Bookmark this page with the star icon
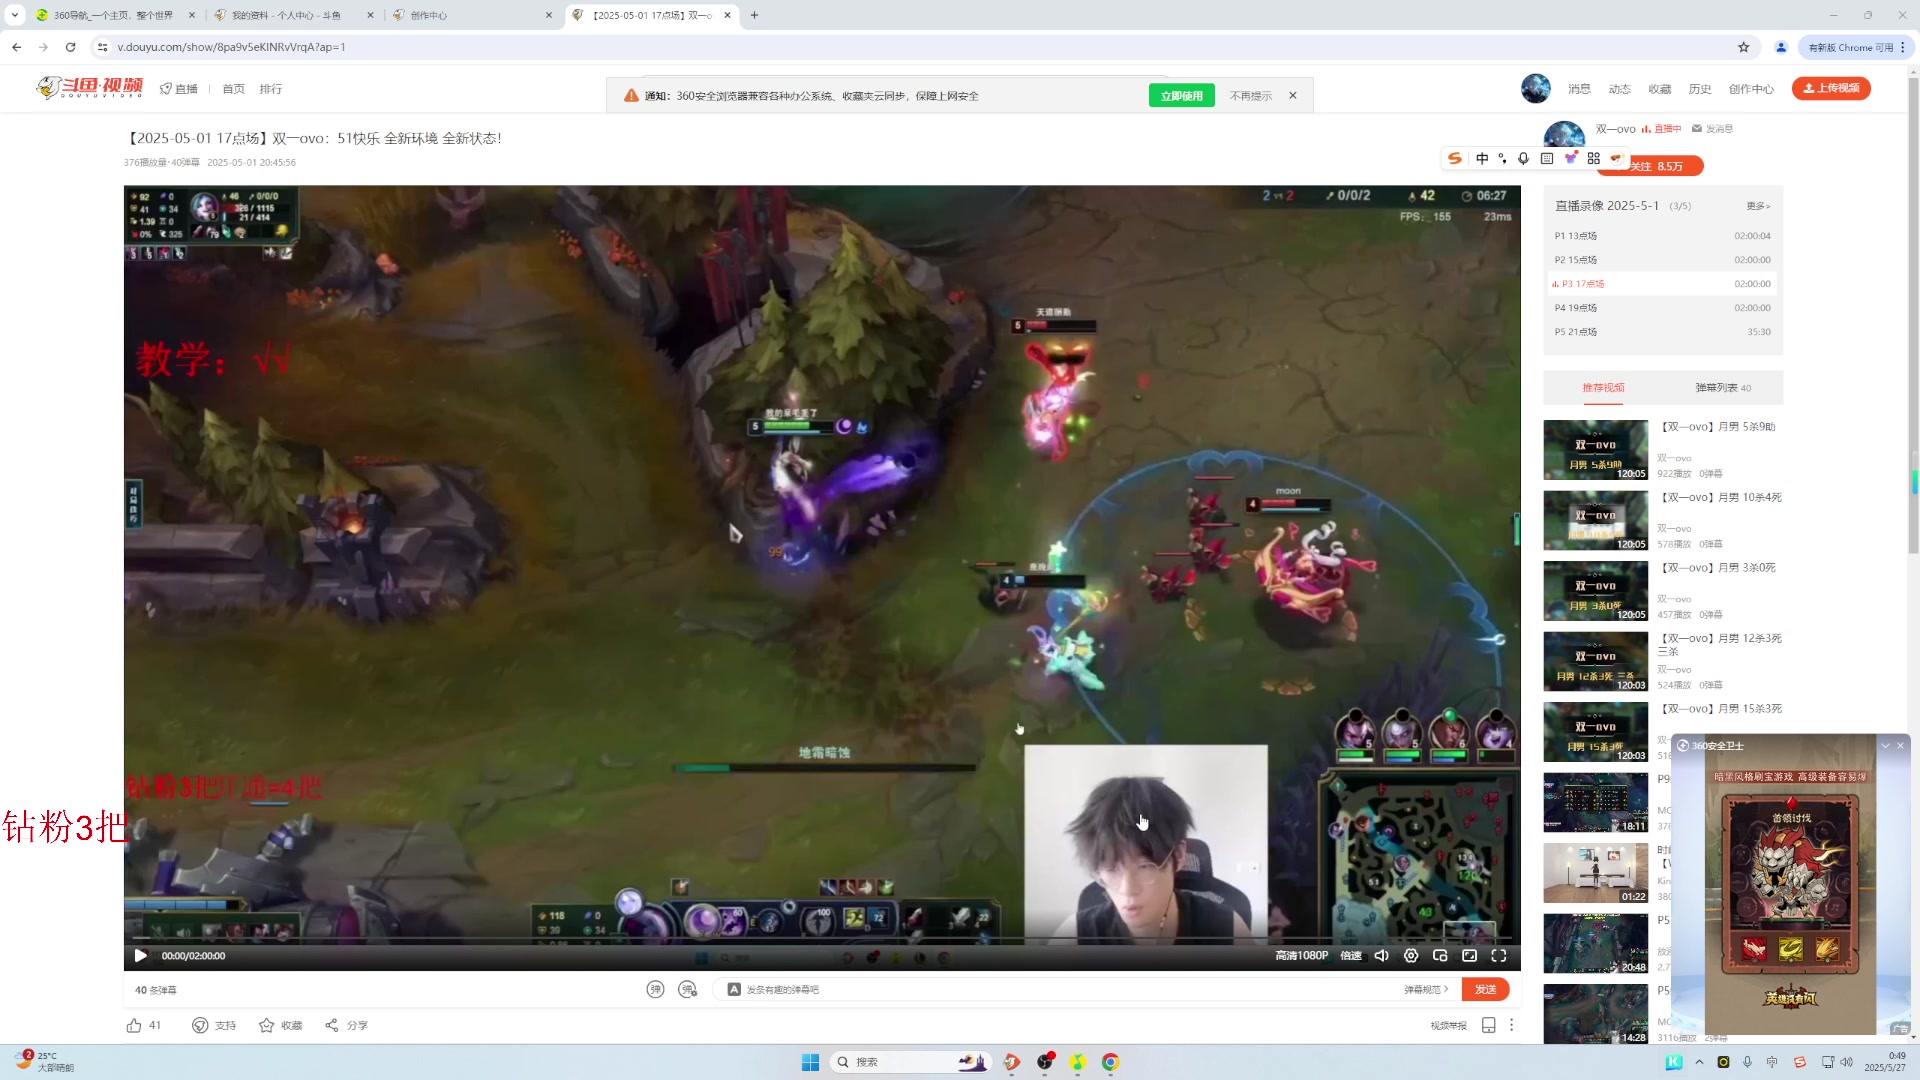Image resolution: width=1920 pixels, height=1080 pixels. pyautogui.click(x=1744, y=47)
